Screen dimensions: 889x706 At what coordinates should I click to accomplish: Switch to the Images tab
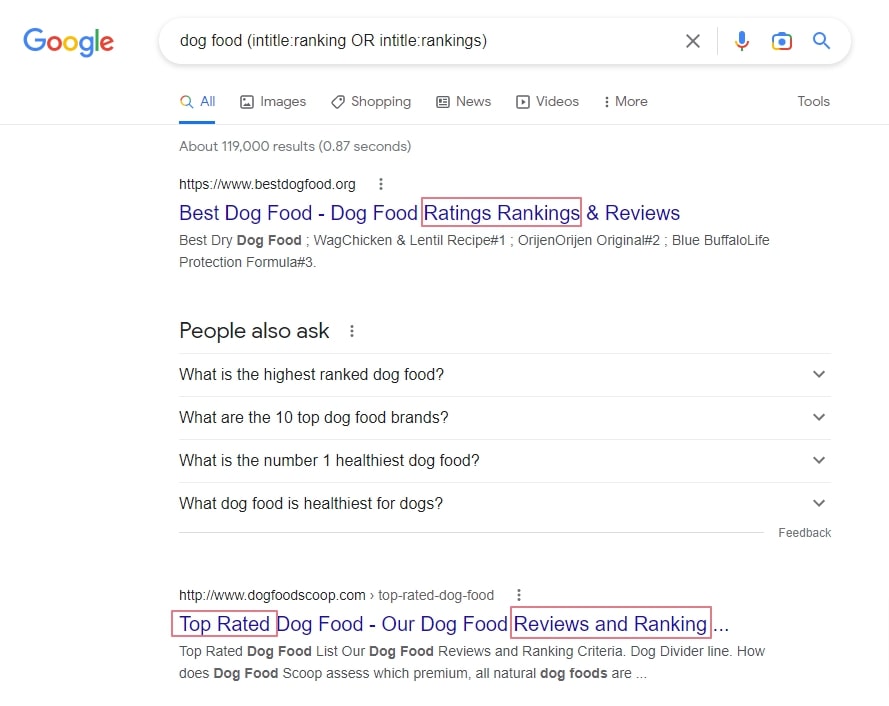[273, 102]
